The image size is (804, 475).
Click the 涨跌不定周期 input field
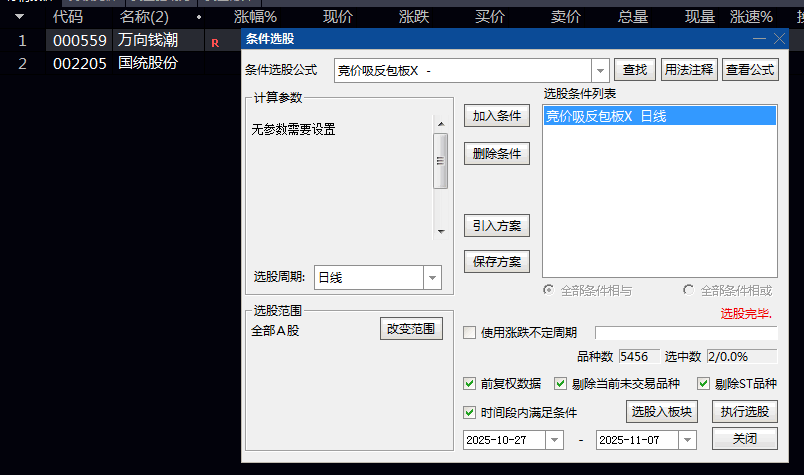[x=686, y=332]
